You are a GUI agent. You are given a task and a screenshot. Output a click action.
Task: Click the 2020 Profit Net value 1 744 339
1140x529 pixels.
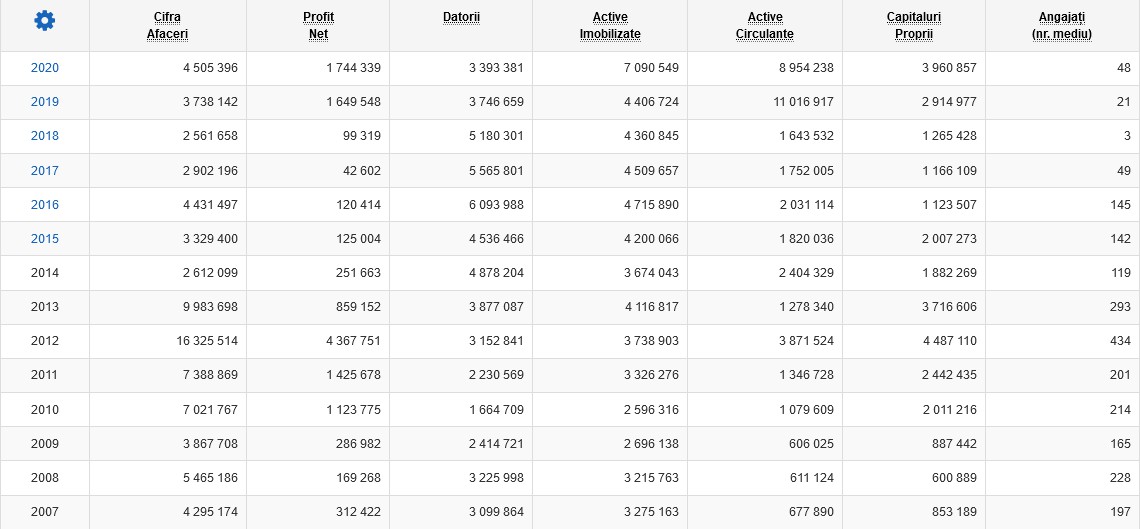(x=353, y=68)
